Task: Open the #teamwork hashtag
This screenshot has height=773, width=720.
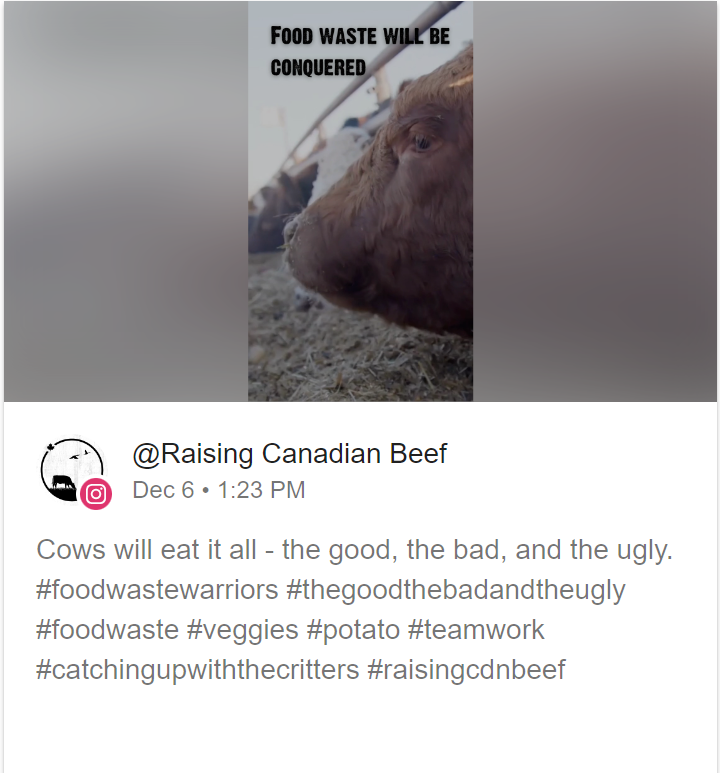Action: 476,630
